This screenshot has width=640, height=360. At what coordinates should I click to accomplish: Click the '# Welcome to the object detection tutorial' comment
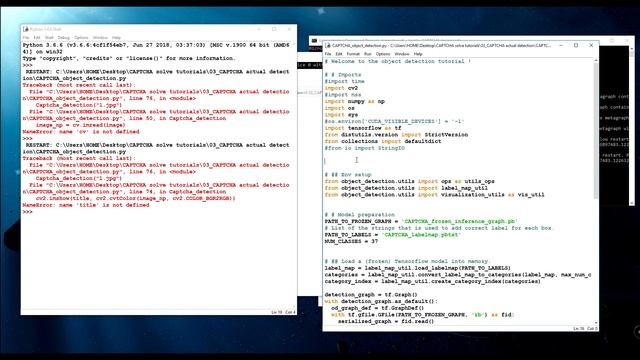click(x=398, y=61)
